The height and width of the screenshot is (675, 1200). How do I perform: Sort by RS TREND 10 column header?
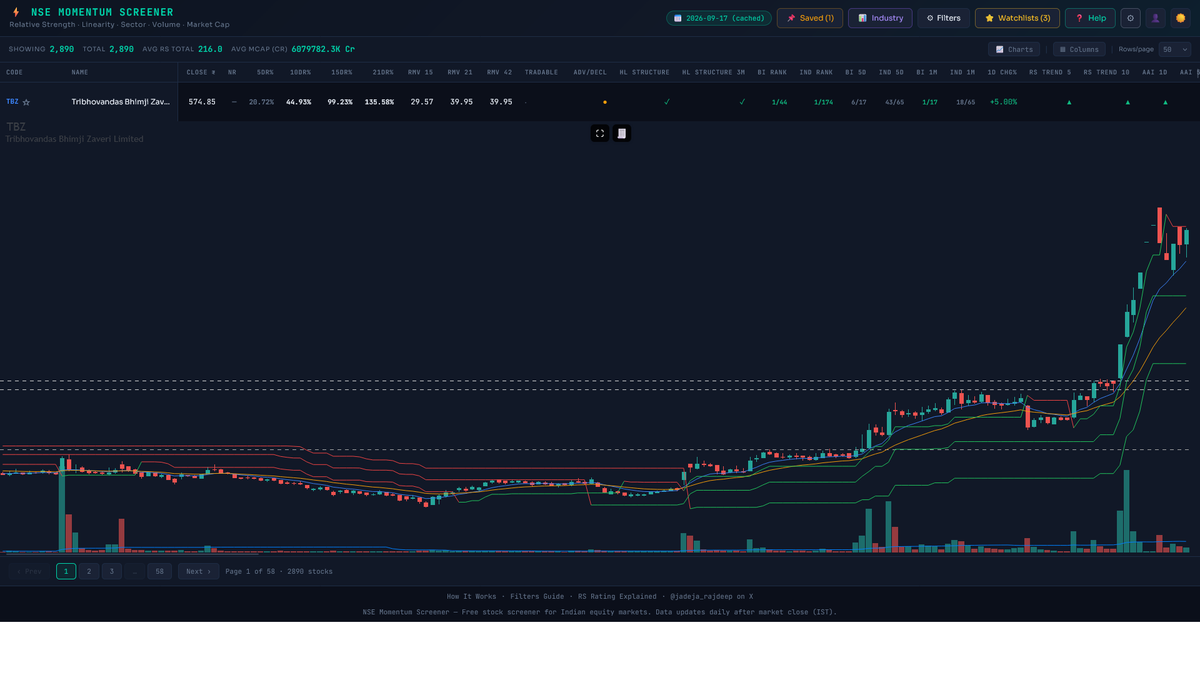pyautogui.click(x=1107, y=72)
